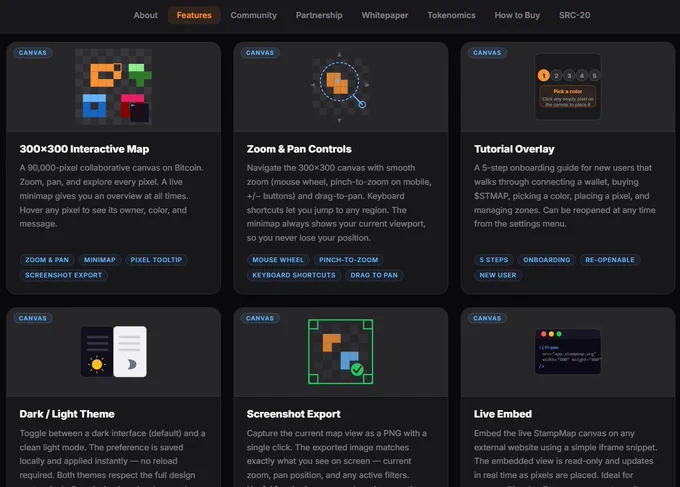Open the SRC-20 nav link
The width and height of the screenshot is (680, 487).
click(574, 15)
